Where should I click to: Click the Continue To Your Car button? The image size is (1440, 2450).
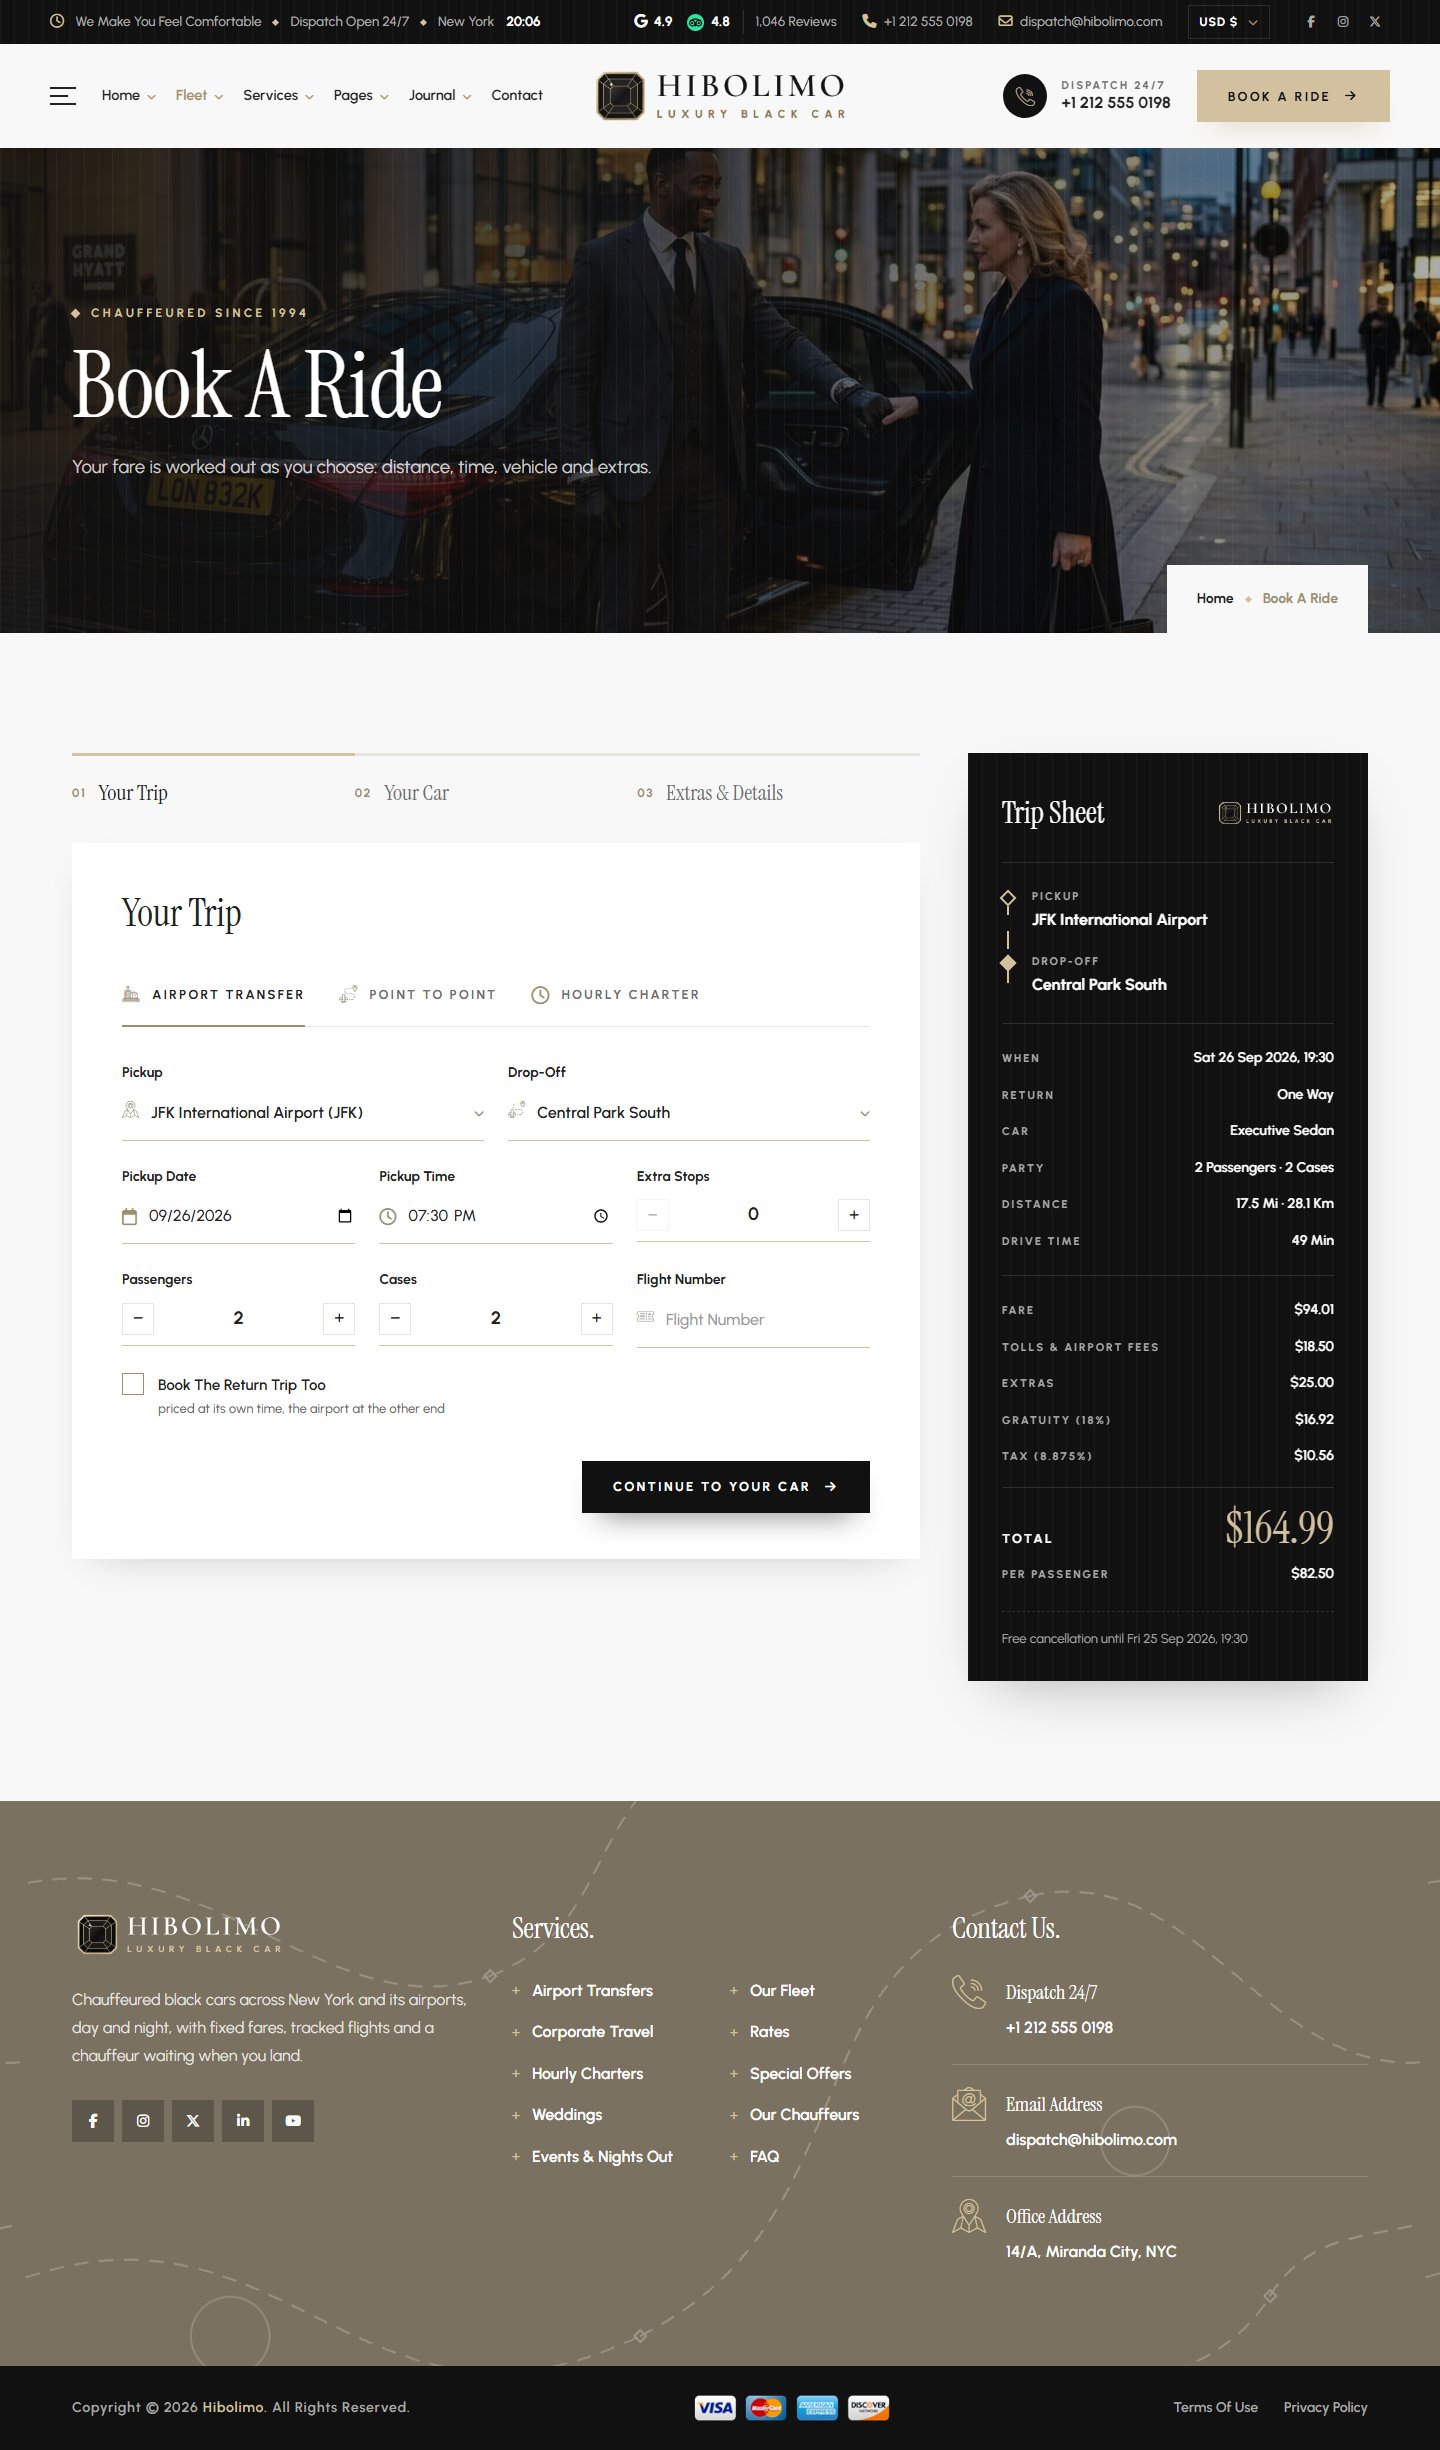point(725,1487)
